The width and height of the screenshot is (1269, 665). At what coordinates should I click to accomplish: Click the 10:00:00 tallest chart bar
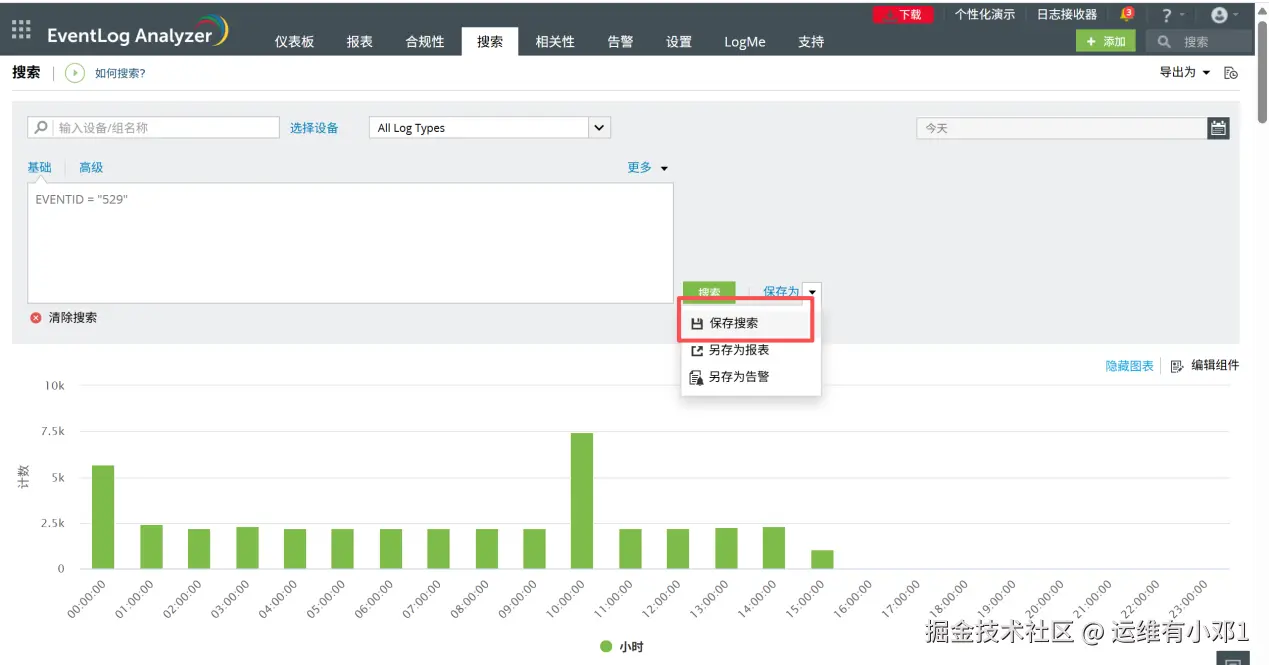coord(582,500)
